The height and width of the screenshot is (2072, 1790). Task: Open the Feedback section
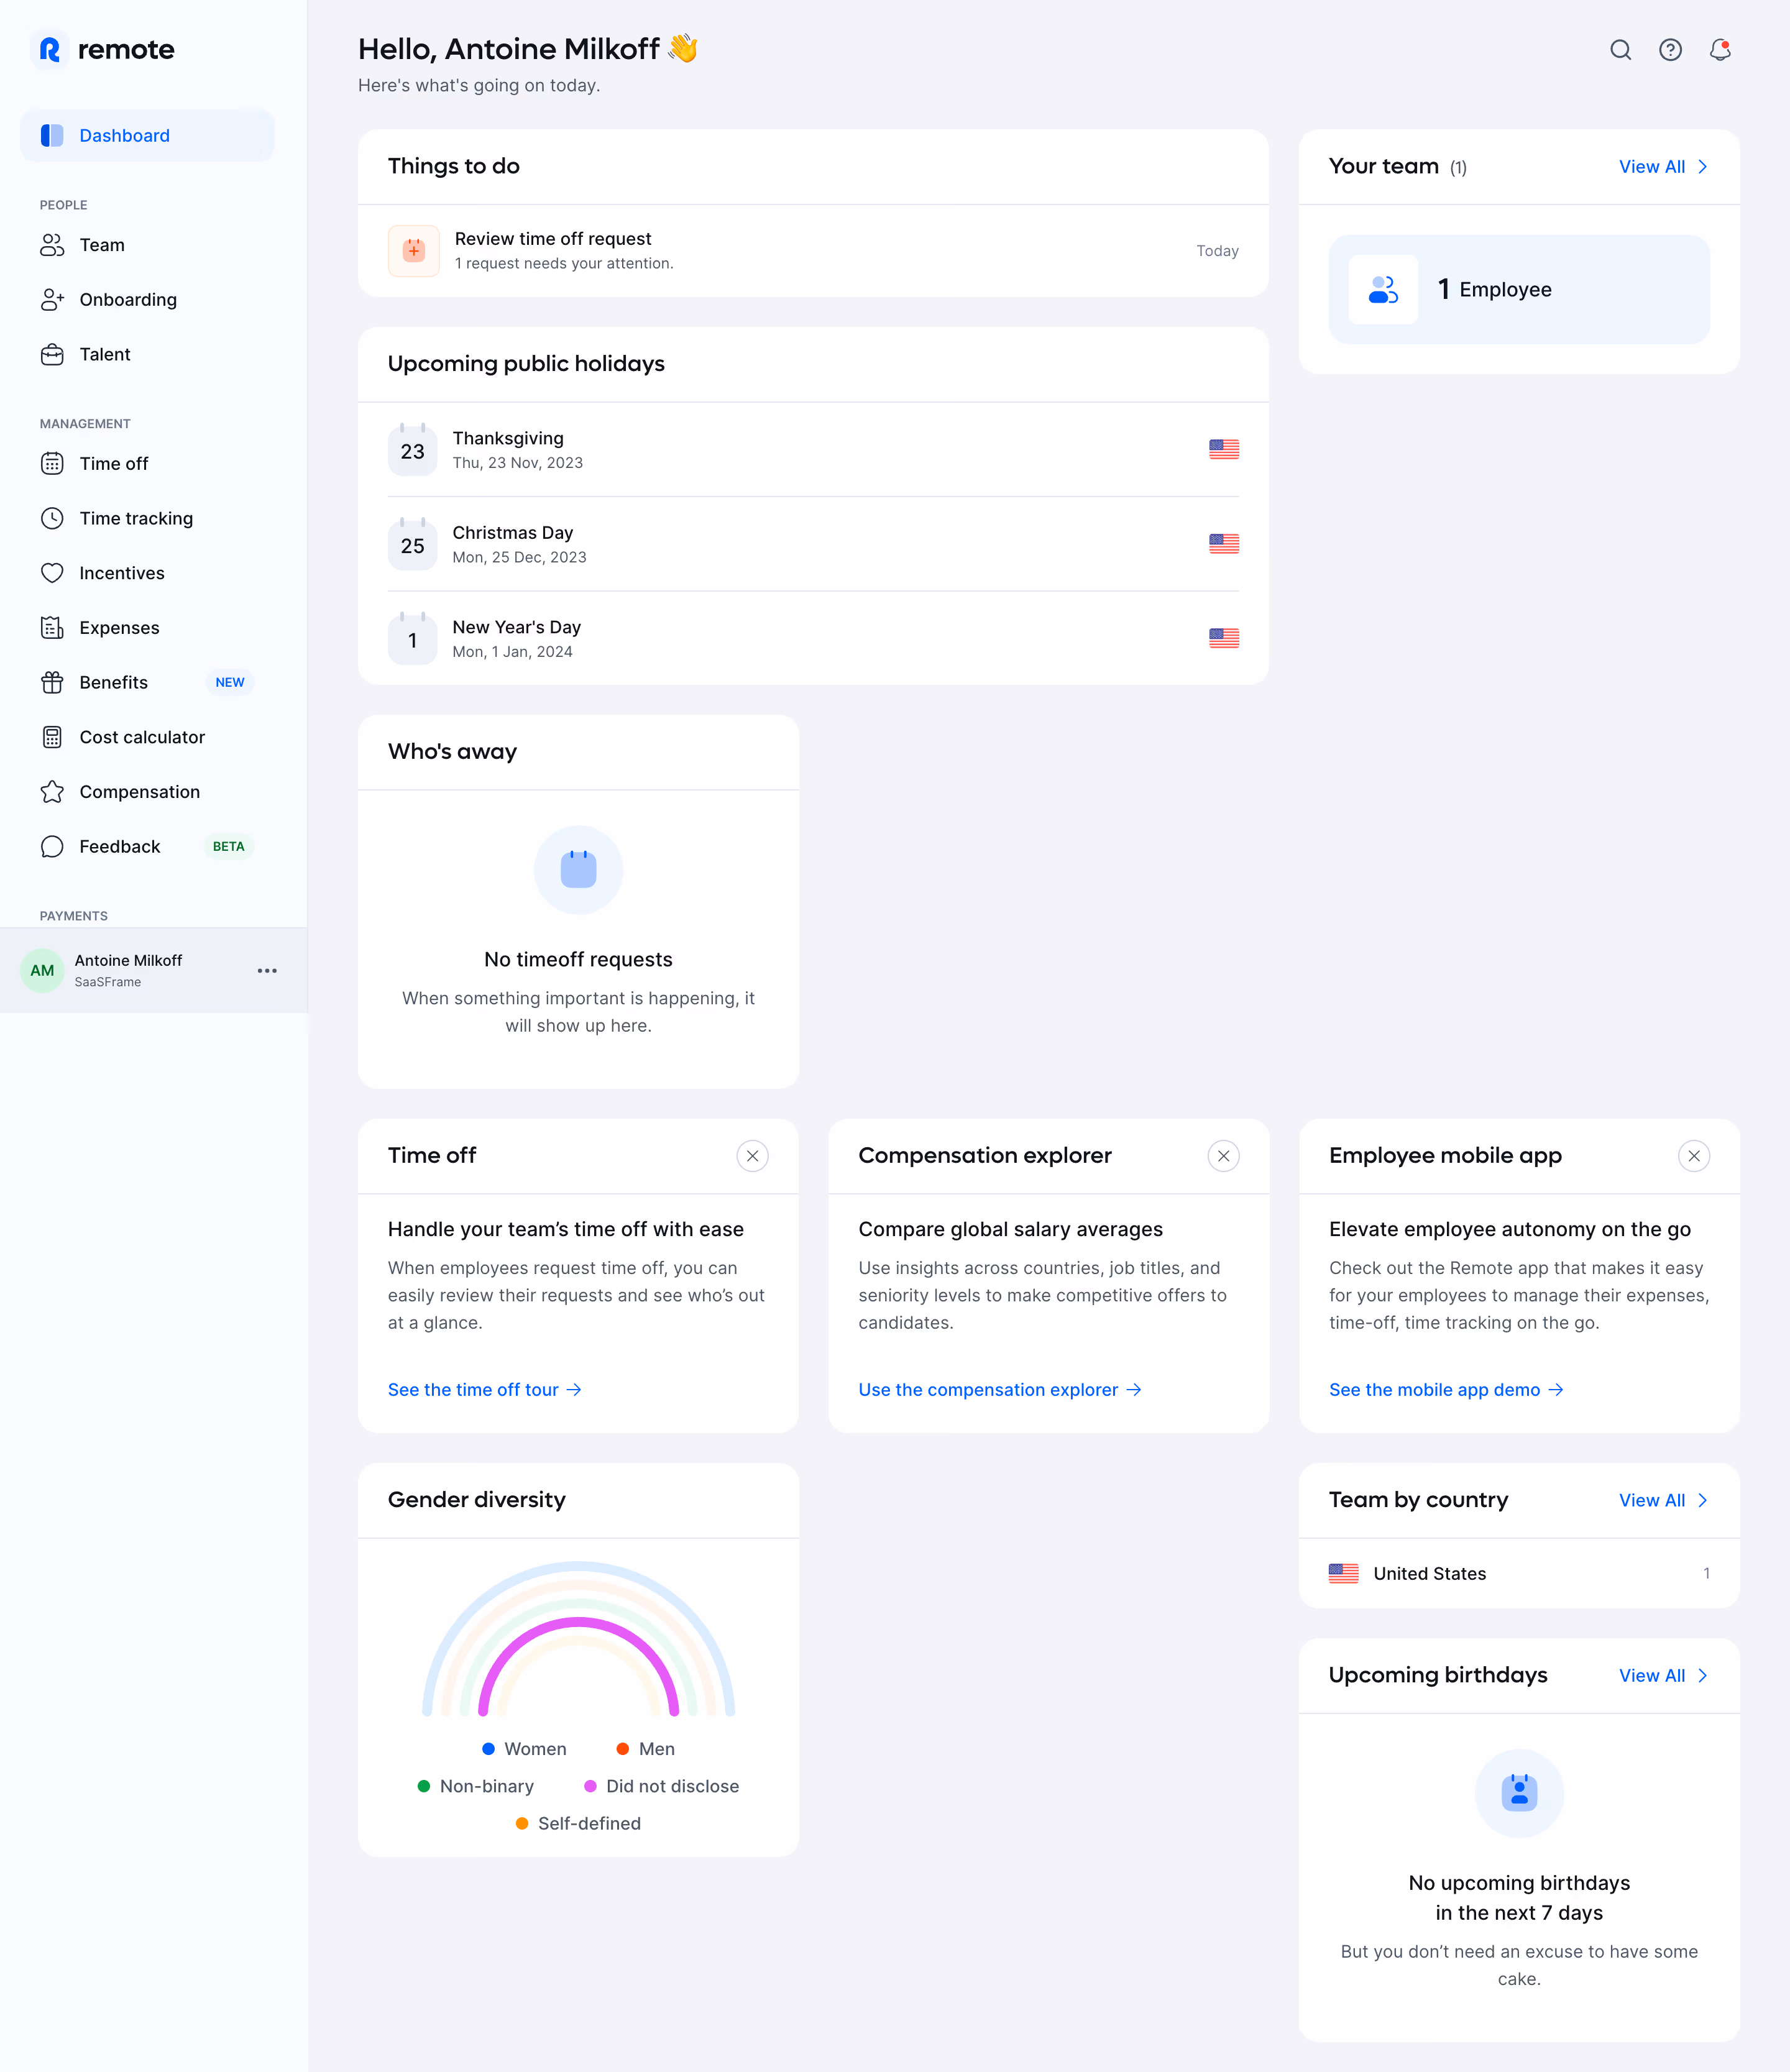tap(147, 846)
